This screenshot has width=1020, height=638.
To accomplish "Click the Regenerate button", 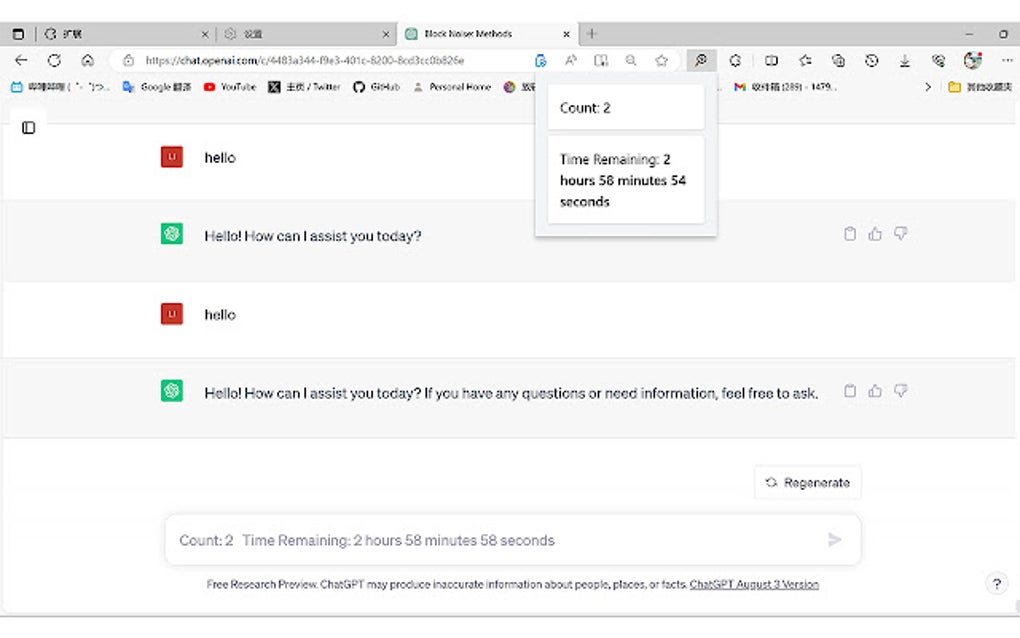I will click(x=807, y=481).
